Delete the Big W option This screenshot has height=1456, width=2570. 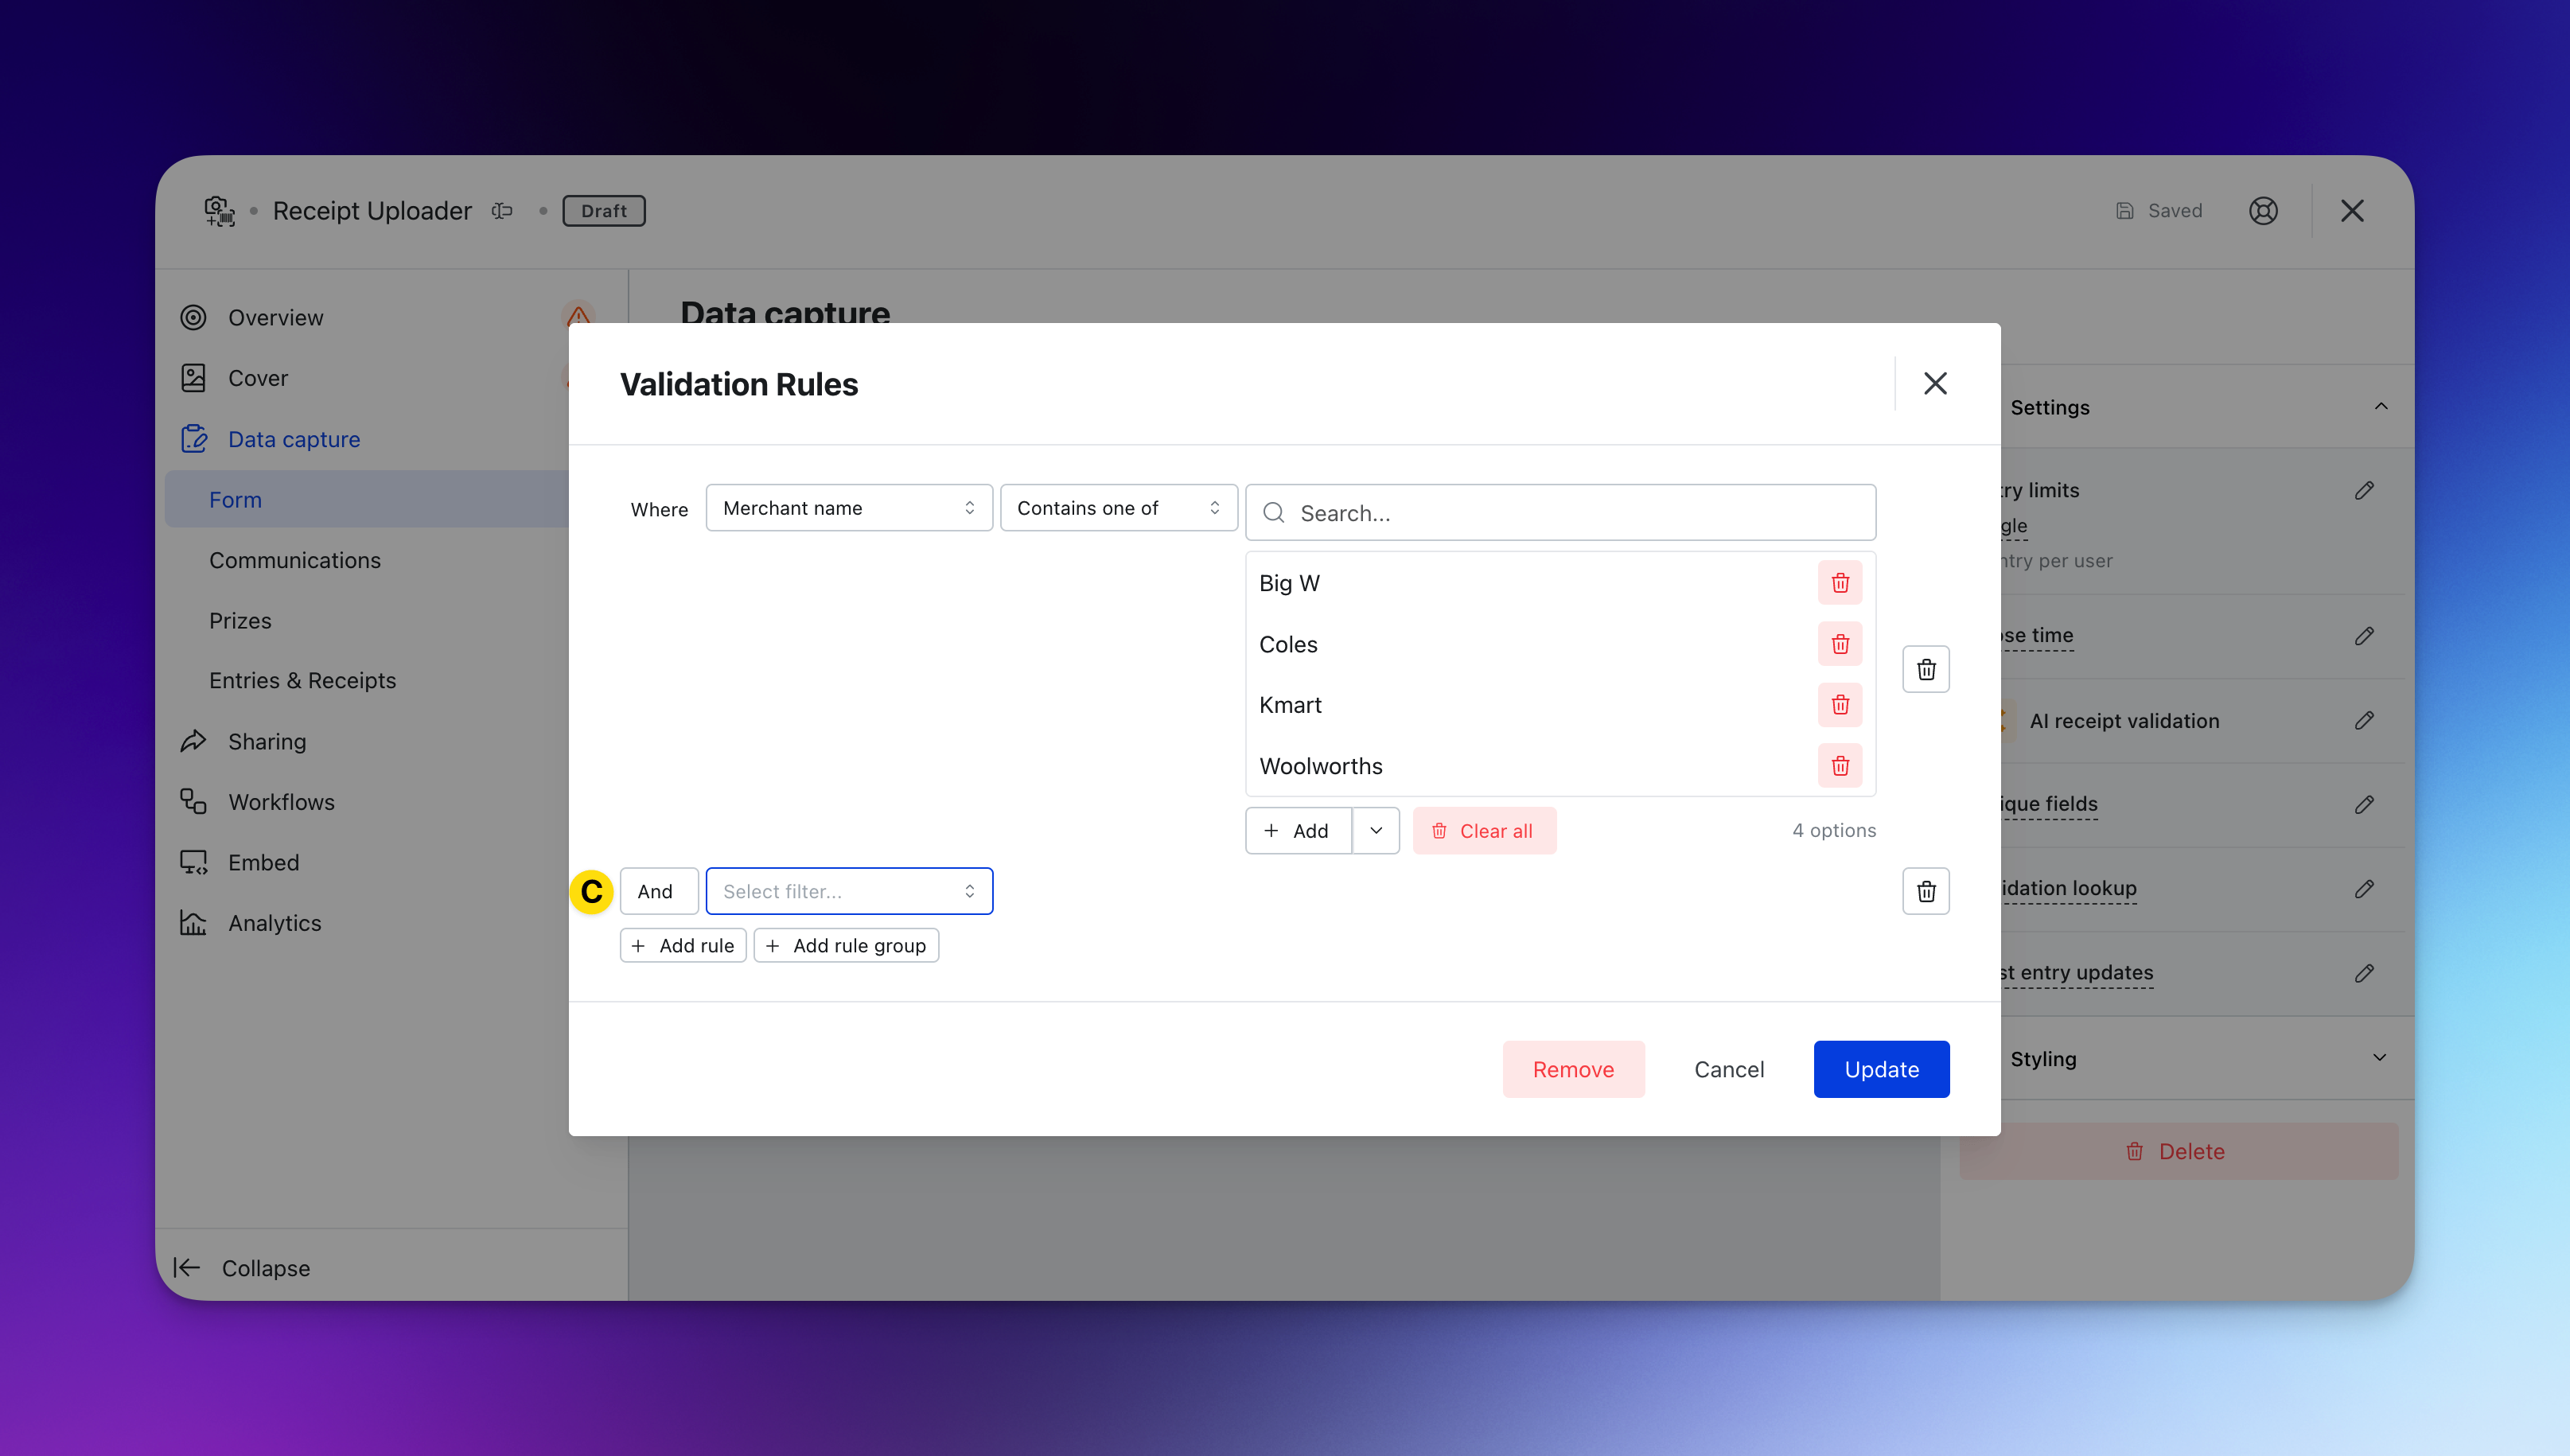click(1839, 583)
